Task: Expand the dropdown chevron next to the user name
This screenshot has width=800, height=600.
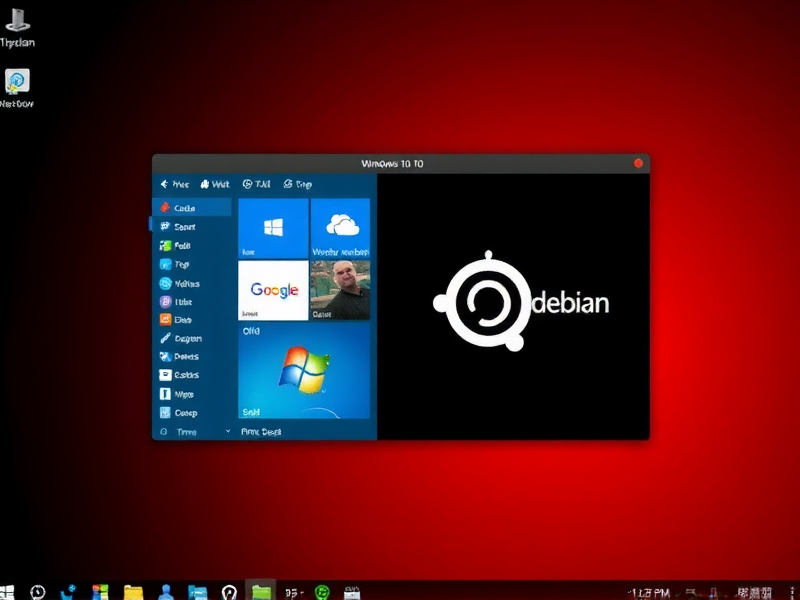Action: tap(230, 431)
